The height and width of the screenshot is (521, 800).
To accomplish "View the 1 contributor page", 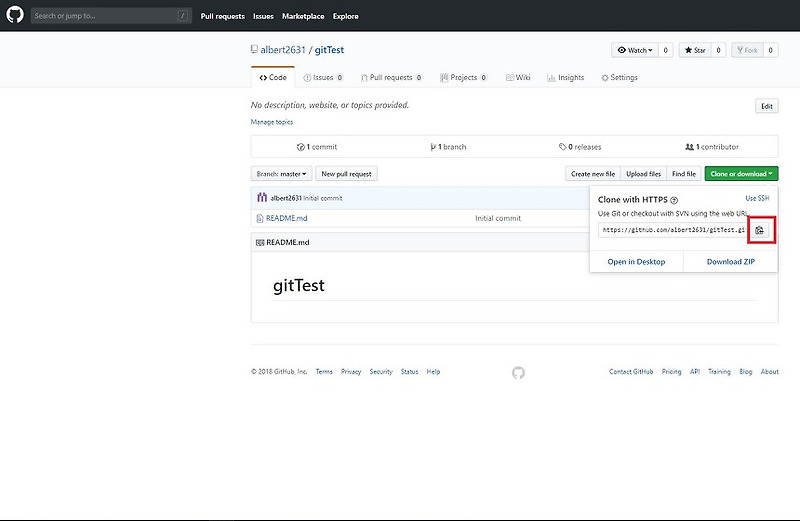I will pos(712,147).
